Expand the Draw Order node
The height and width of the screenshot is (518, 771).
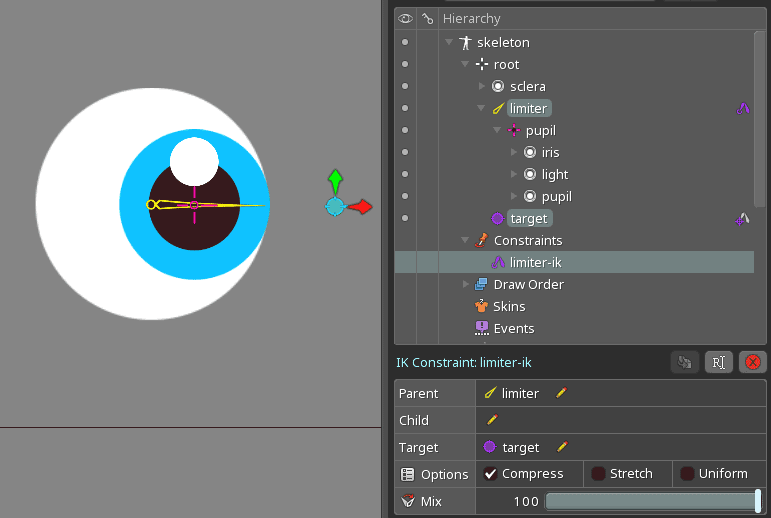466,285
